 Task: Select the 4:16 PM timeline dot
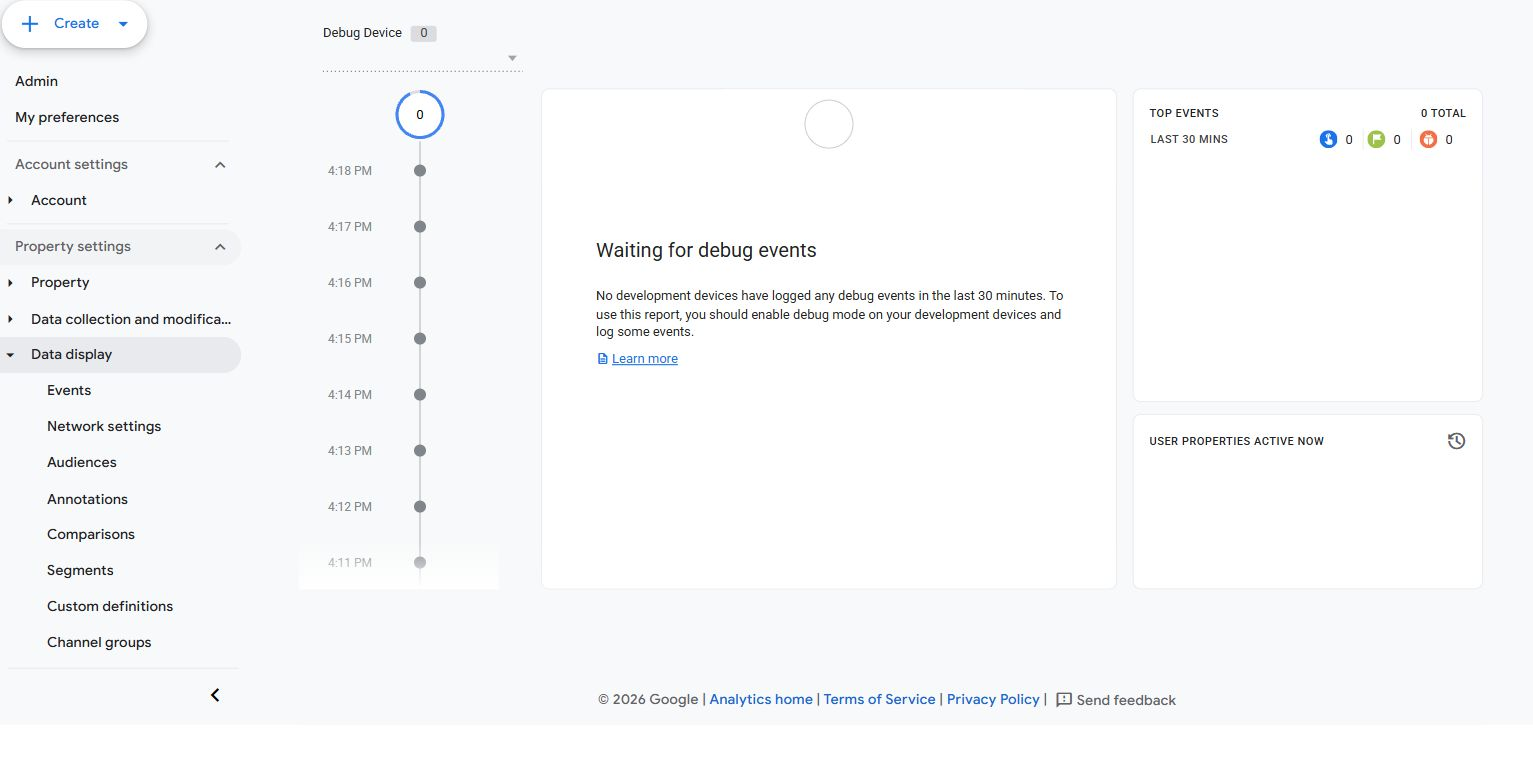[x=420, y=283]
